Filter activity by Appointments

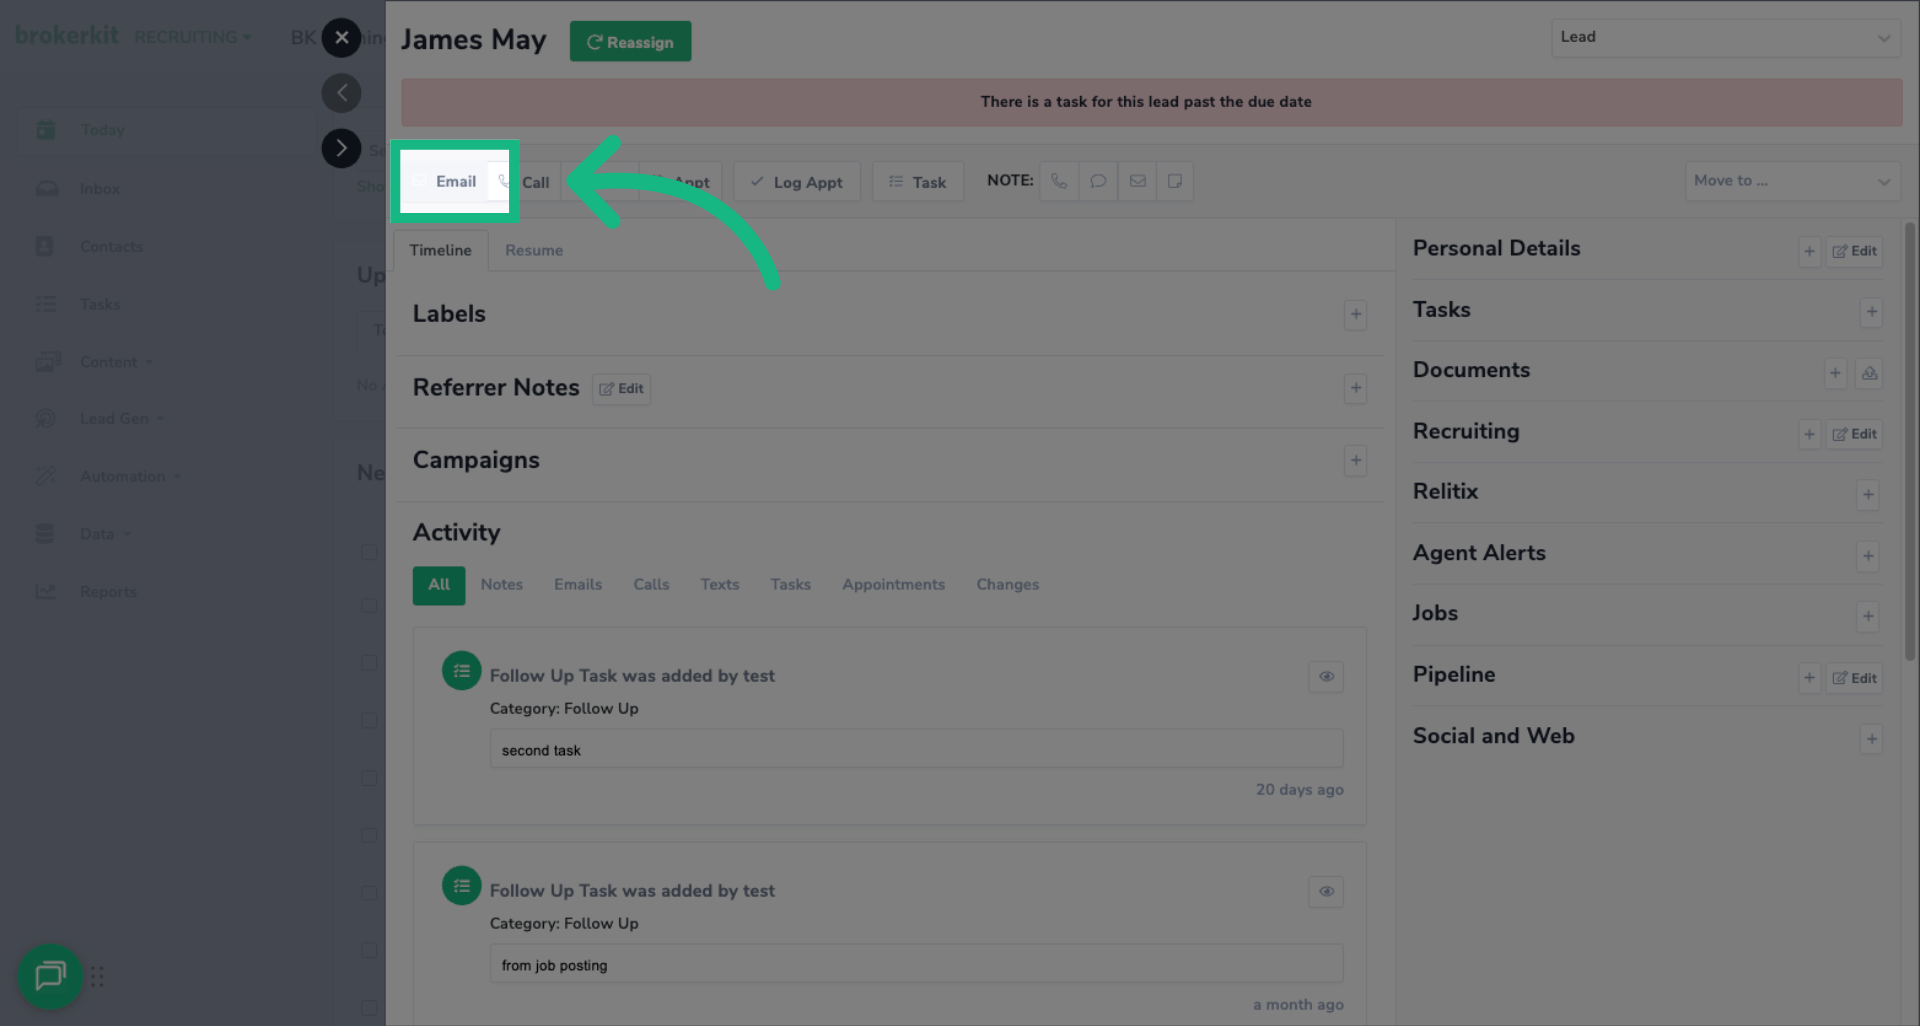click(x=893, y=584)
